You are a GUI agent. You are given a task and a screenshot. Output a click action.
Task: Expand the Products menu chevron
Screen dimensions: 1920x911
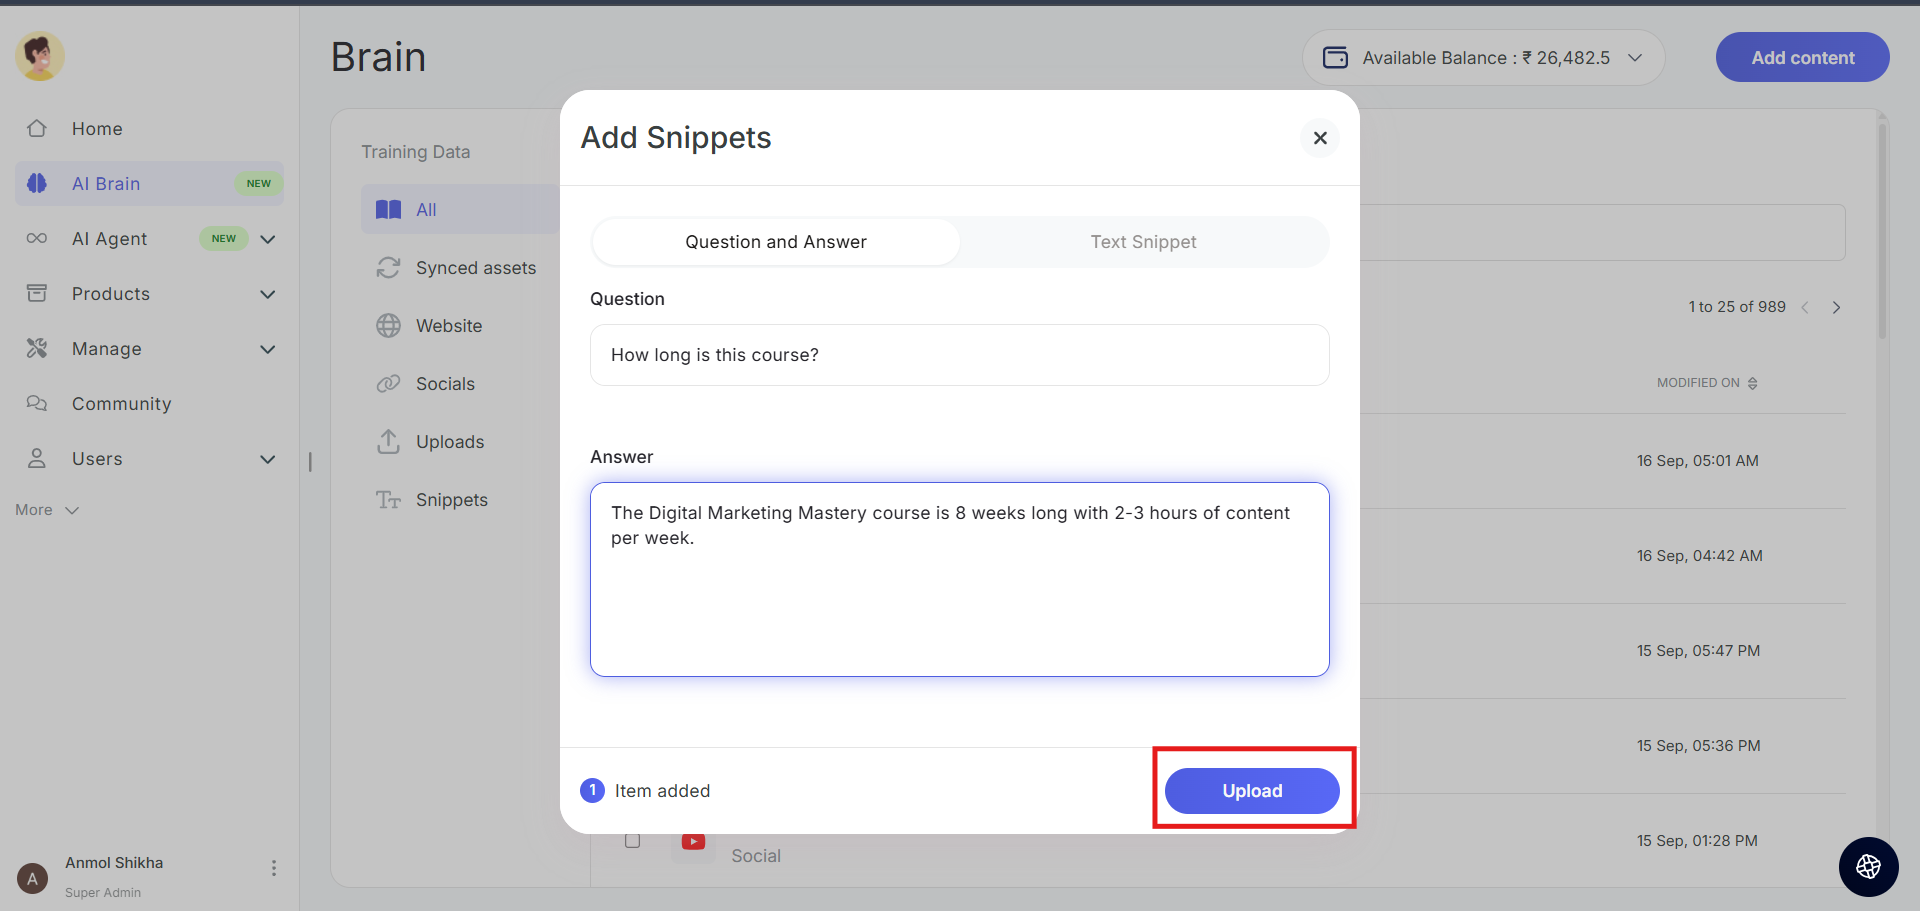[x=268, y=294]
